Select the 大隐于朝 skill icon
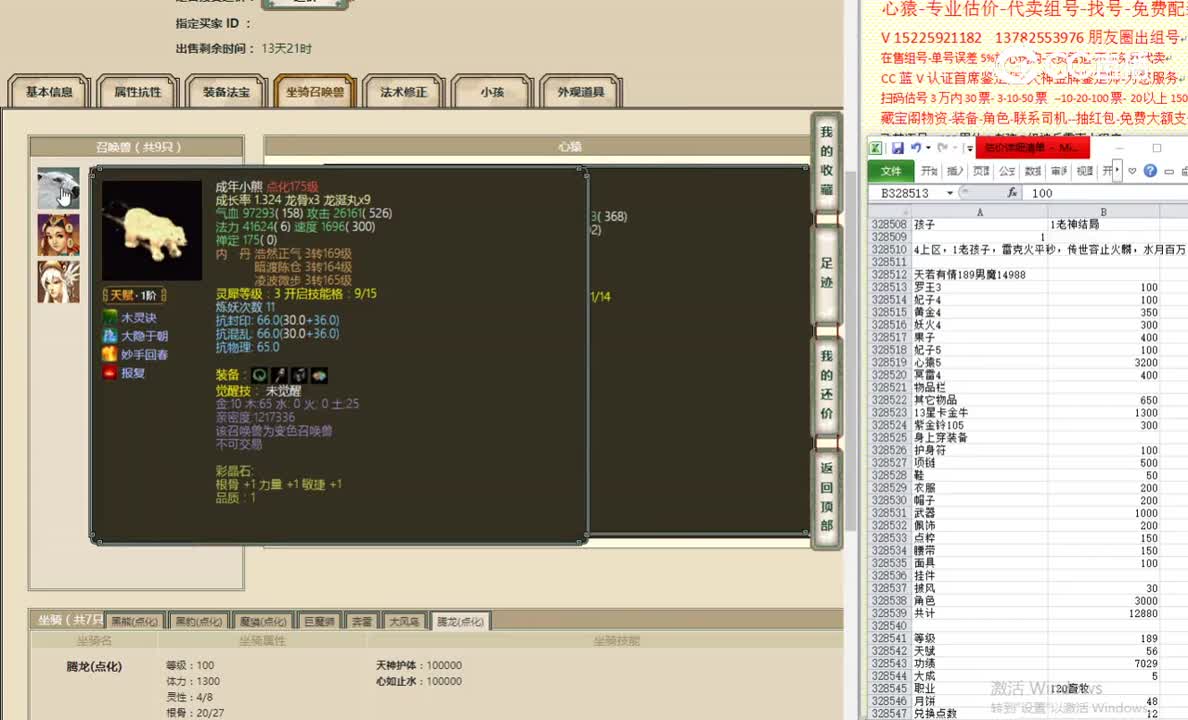This screenshot has height=720, width=1188. point(109,336)
